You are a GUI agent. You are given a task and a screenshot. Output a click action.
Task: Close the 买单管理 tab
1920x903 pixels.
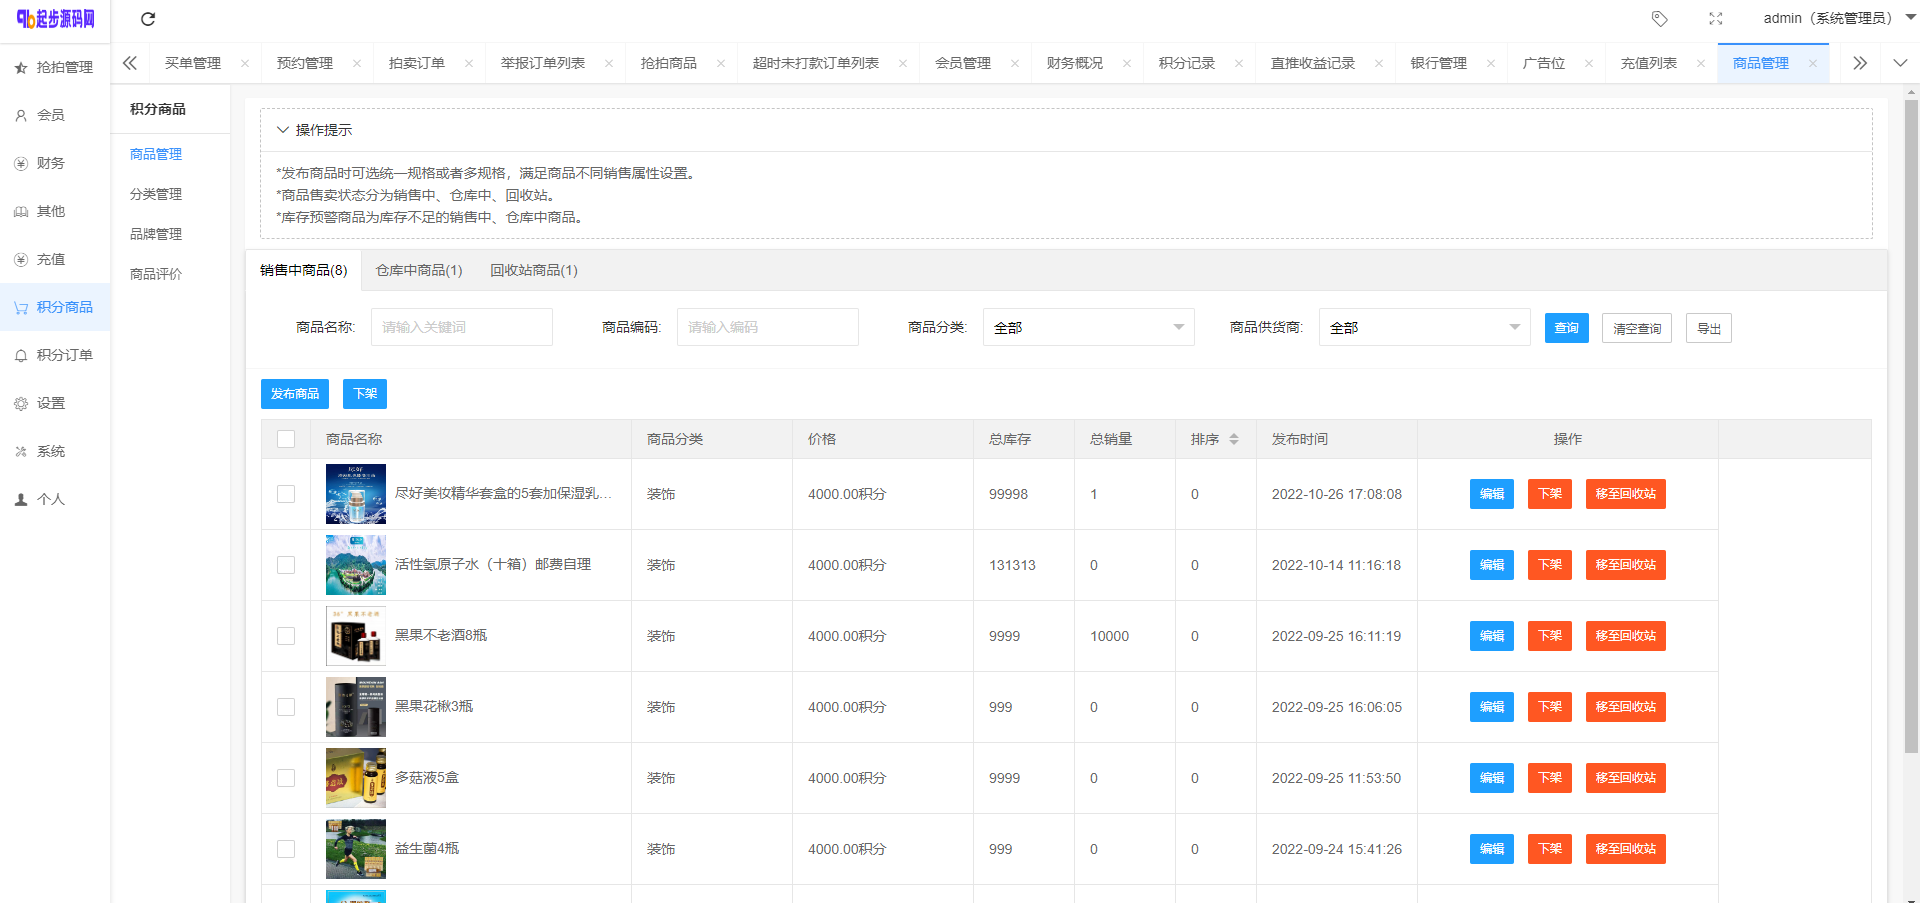[245, 63]
